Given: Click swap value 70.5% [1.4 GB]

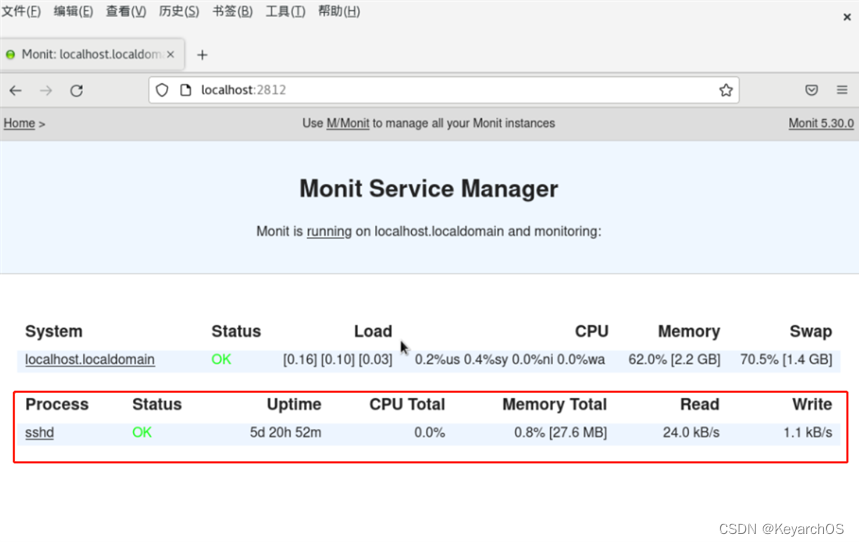Looking at the screenshot, I should 786,359.
